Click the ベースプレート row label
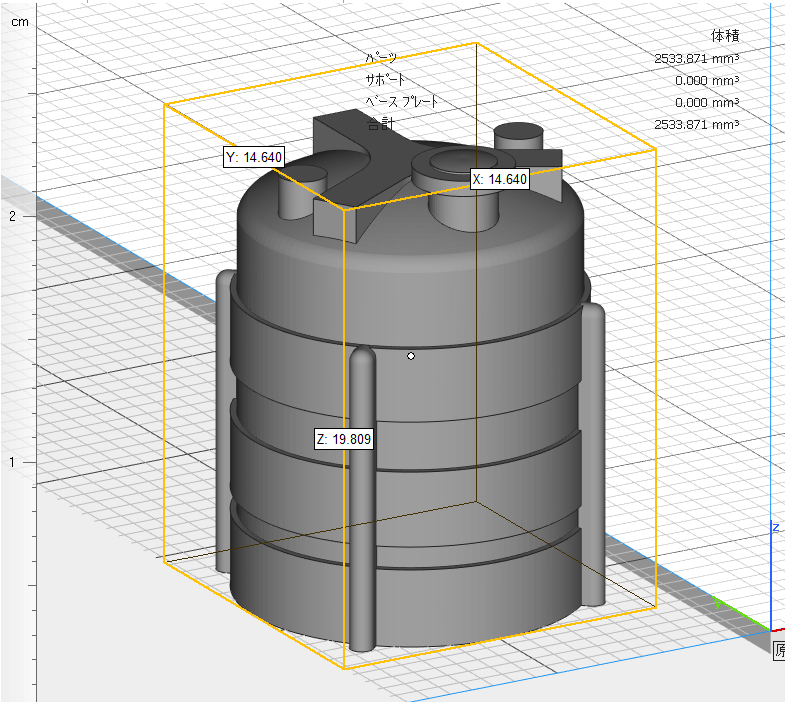This screenshot has height=702, width=785. (402, 102)
